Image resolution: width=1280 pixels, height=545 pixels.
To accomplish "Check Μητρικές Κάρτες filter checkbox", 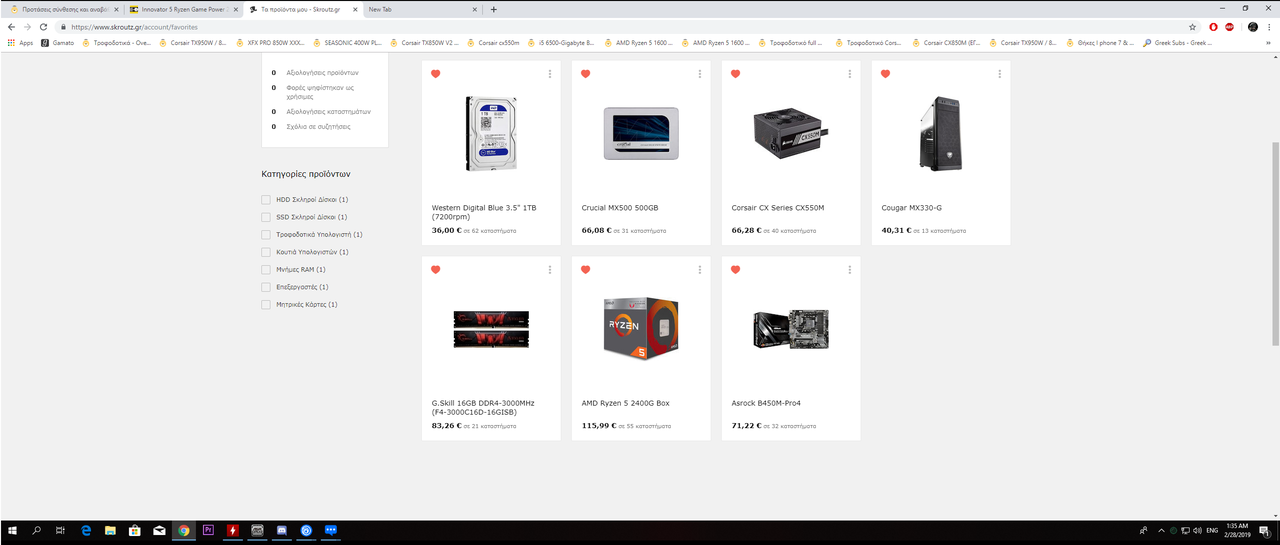I will (x=266, y=304).
